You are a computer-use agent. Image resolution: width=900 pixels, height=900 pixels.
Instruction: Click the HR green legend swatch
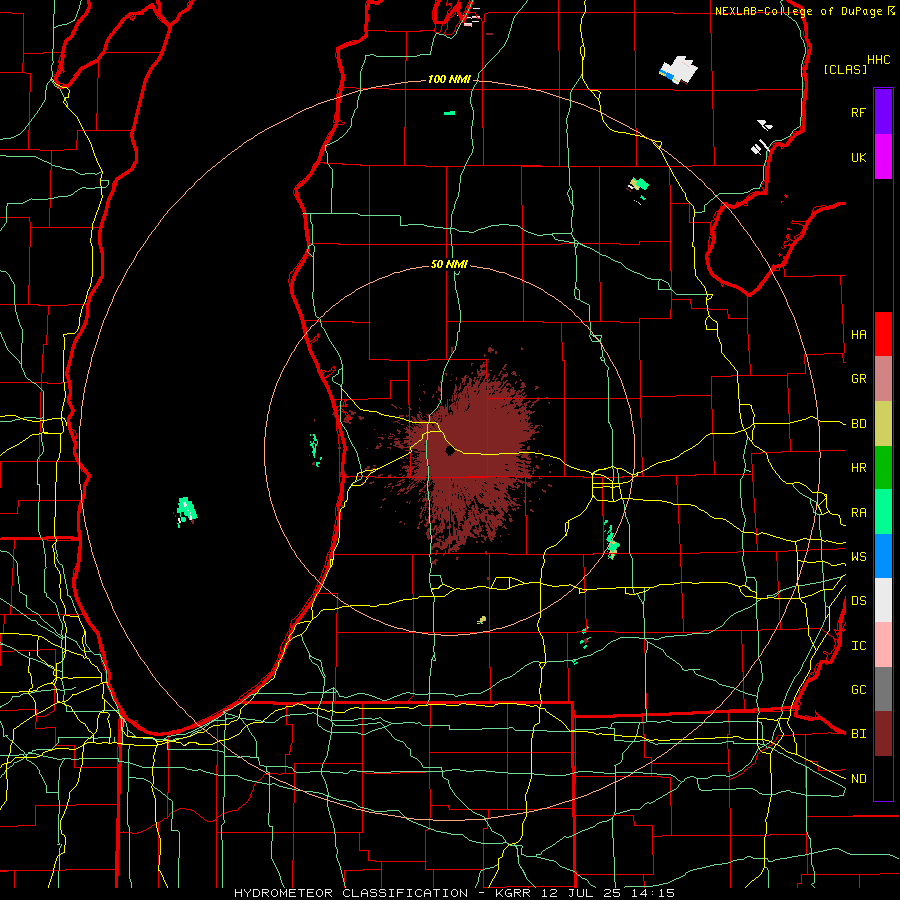[883, 468]
